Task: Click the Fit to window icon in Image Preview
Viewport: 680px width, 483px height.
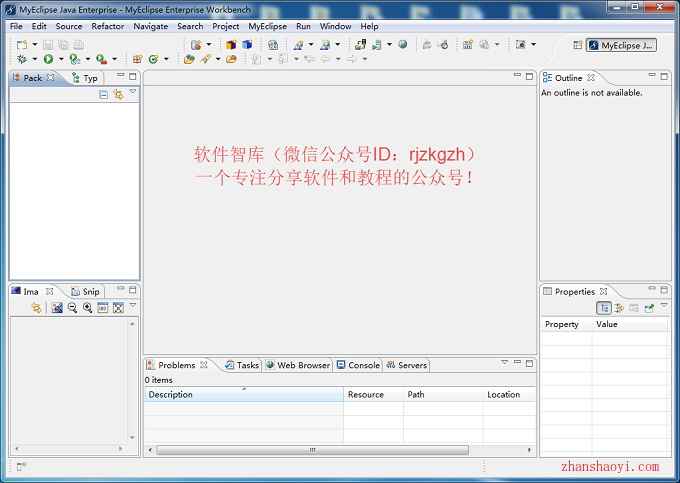Action: click(x=118, y=308)
